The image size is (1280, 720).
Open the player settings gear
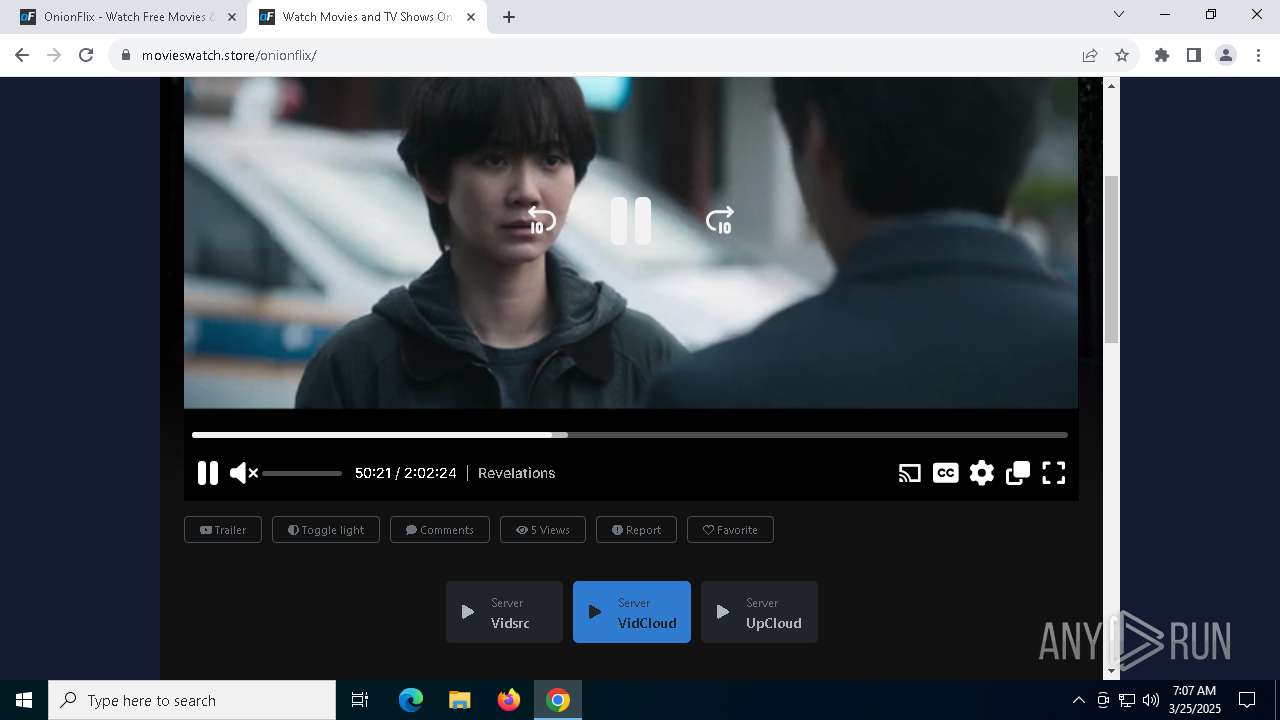(x=982, y=473)
